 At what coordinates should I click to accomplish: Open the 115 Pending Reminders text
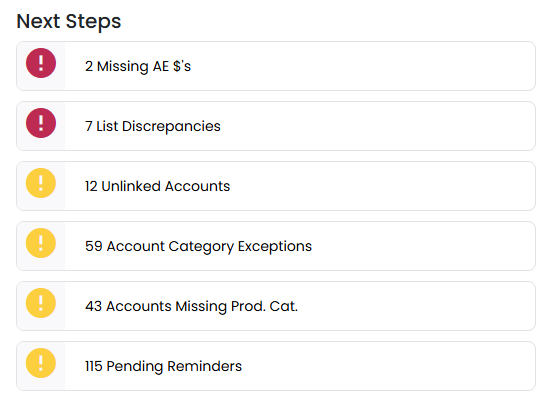[x=164, y=366]
